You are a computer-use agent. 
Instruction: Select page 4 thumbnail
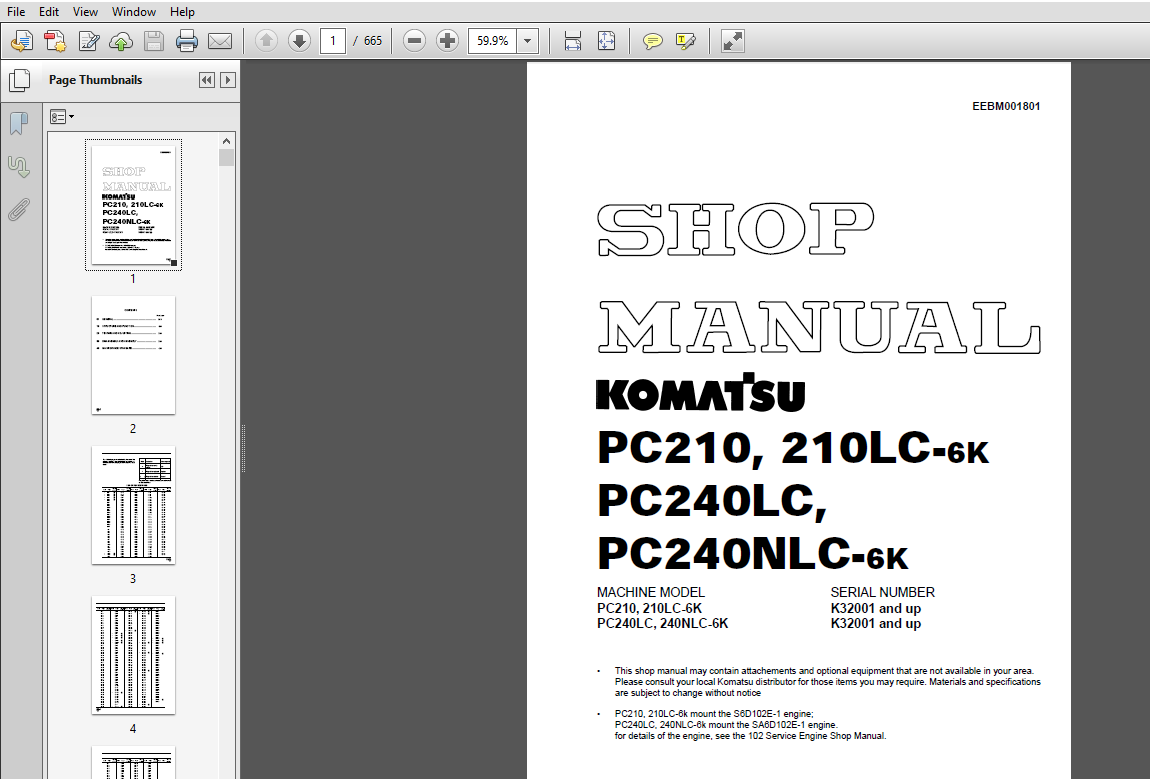point(133,655)
